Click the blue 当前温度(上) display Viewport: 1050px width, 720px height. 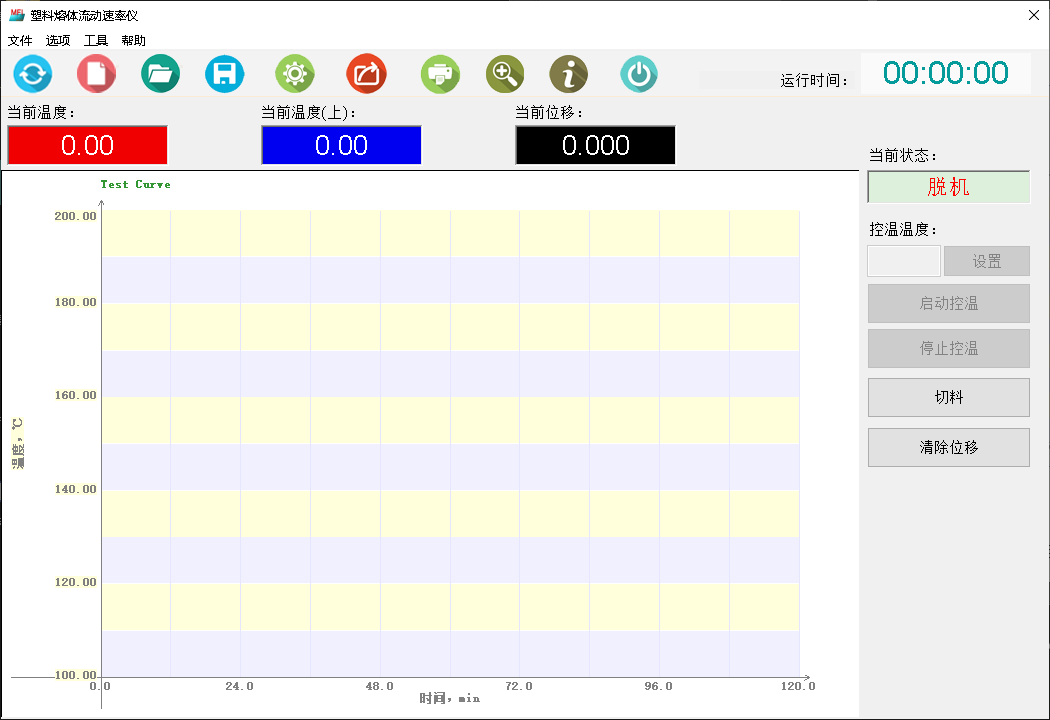pos(341,145)
